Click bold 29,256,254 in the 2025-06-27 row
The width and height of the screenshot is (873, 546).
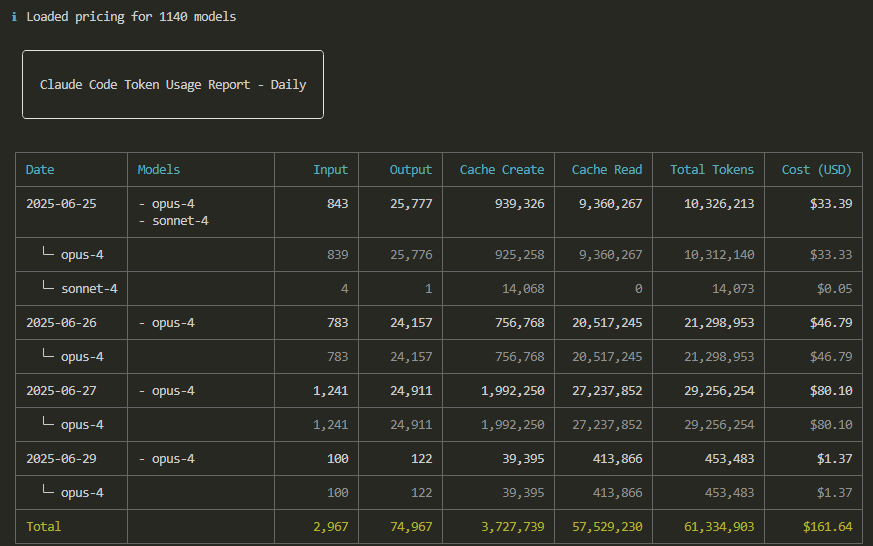(719, 391)
